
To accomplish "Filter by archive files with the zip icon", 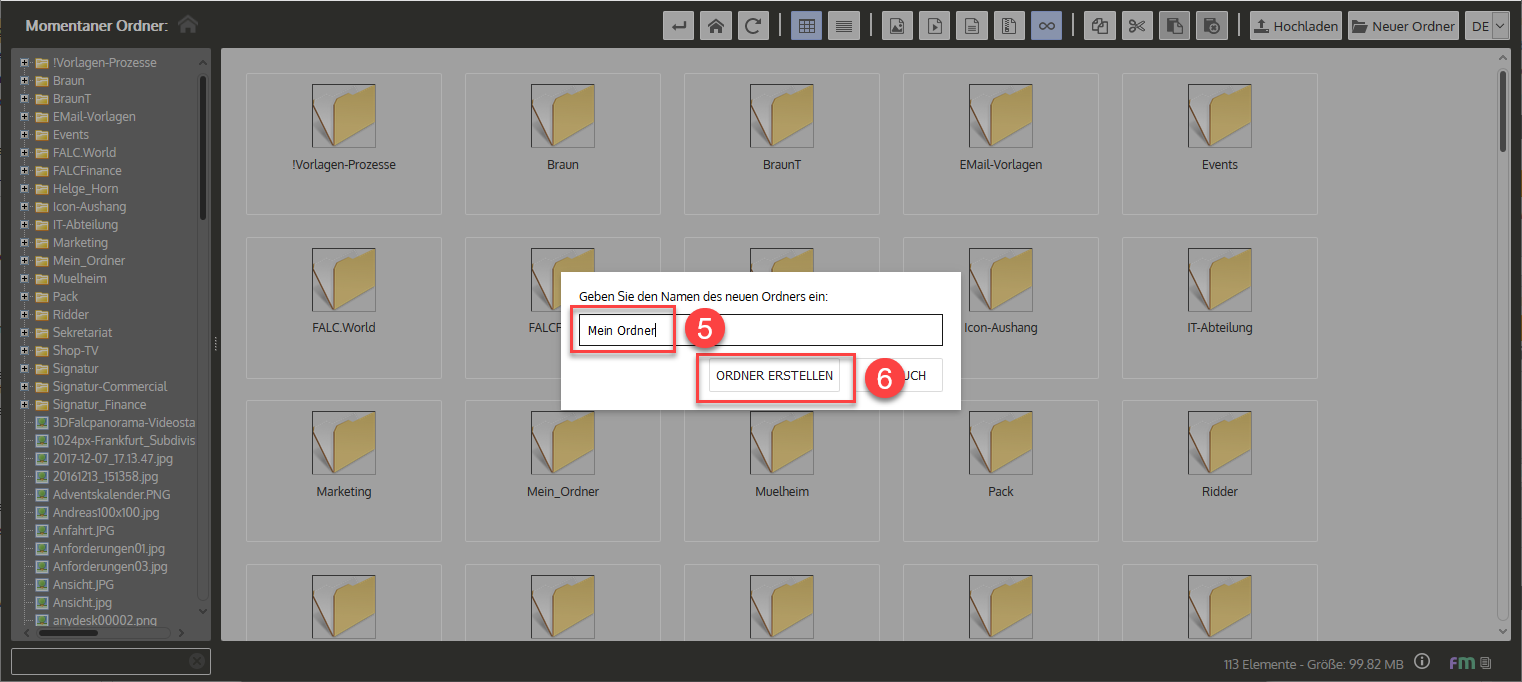I will pyautogui.click(x=1008, y=26).
